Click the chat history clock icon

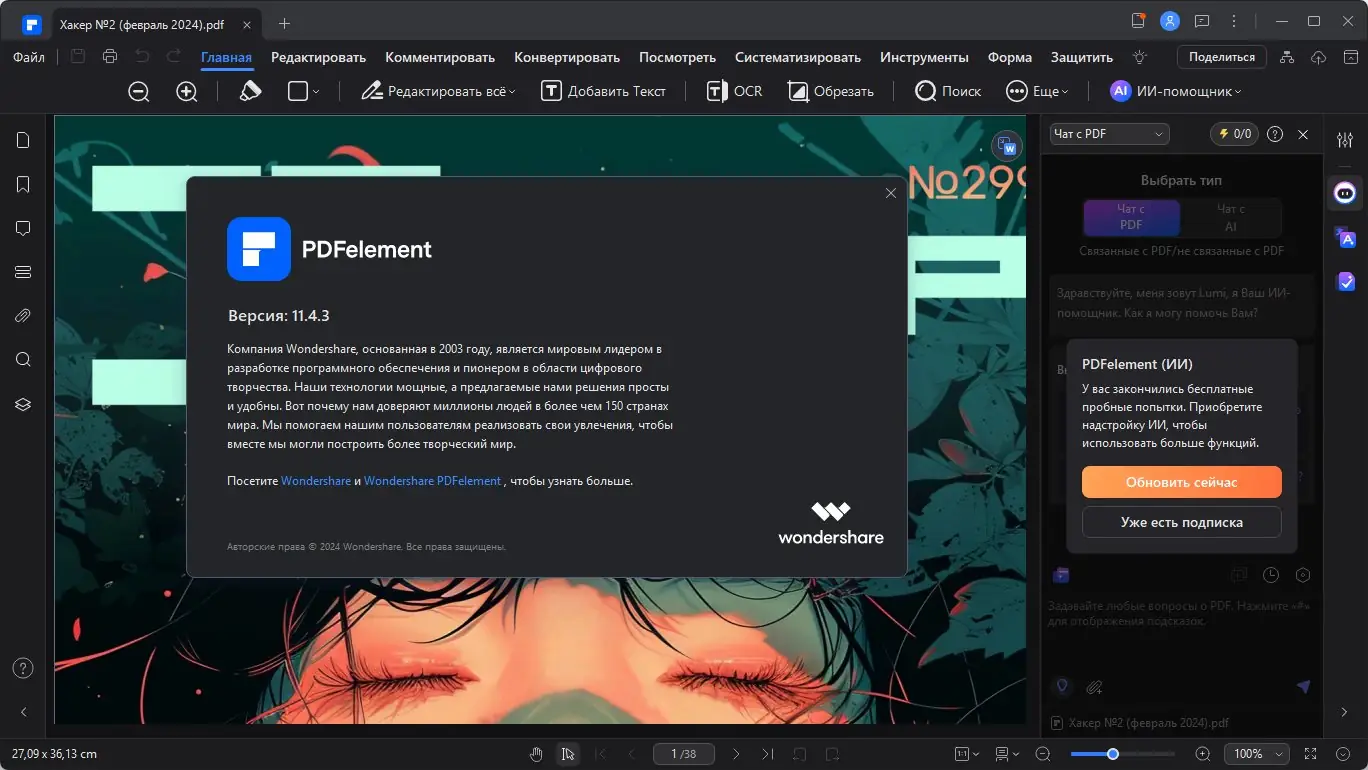[x=1271, y=575]
